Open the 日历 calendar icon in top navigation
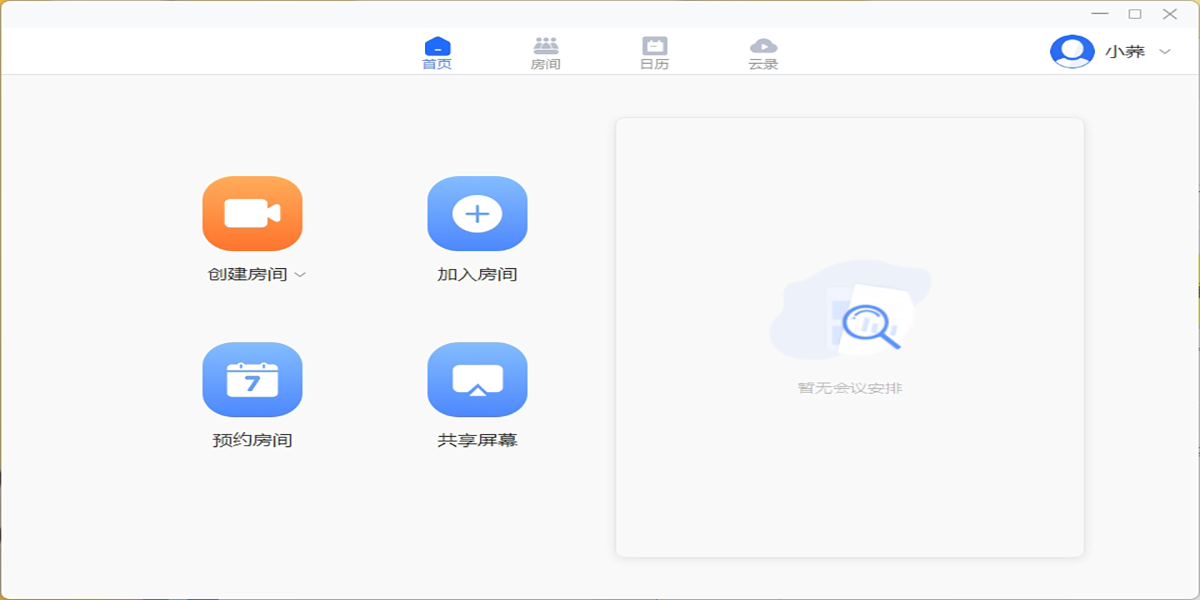This screenshot has width=1200, height=600. pyautogui.click(x=654, y=46)
